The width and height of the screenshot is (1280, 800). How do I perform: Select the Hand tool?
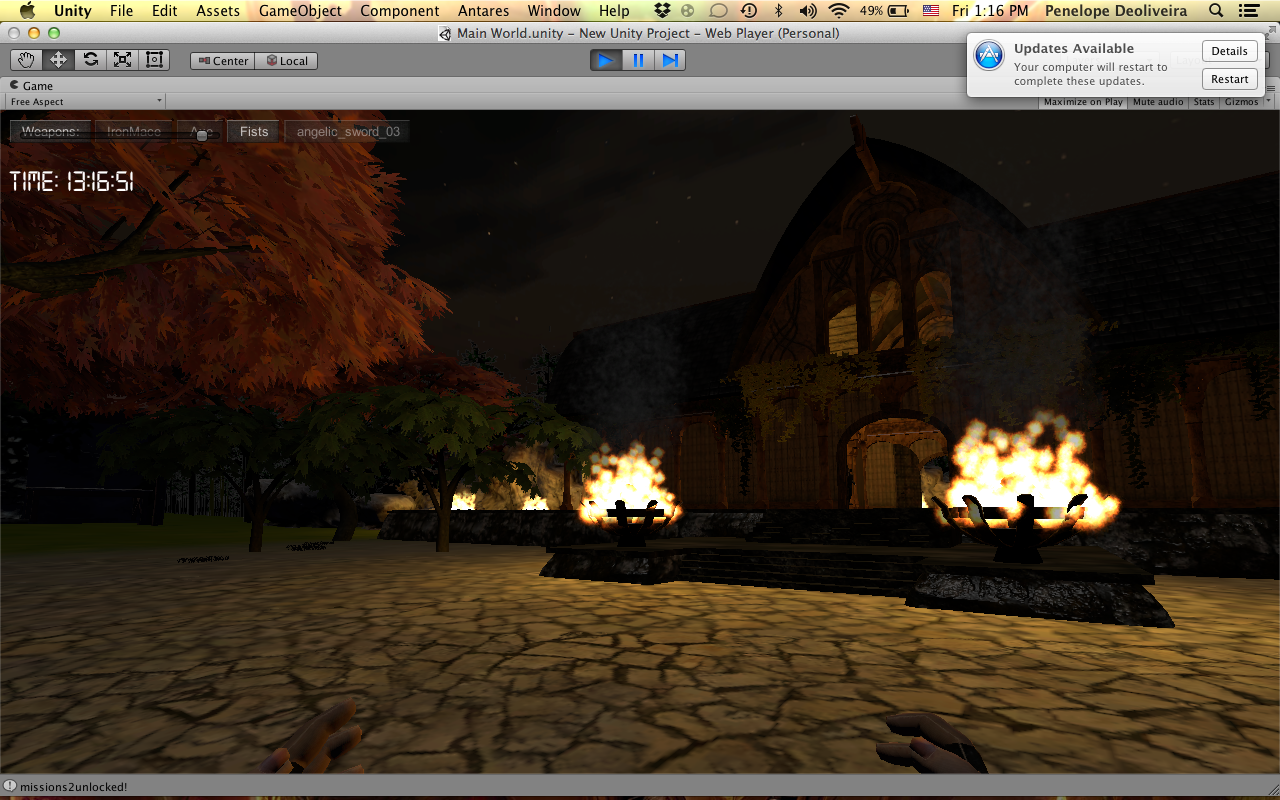pyautogui.click(x=27, y=60)
